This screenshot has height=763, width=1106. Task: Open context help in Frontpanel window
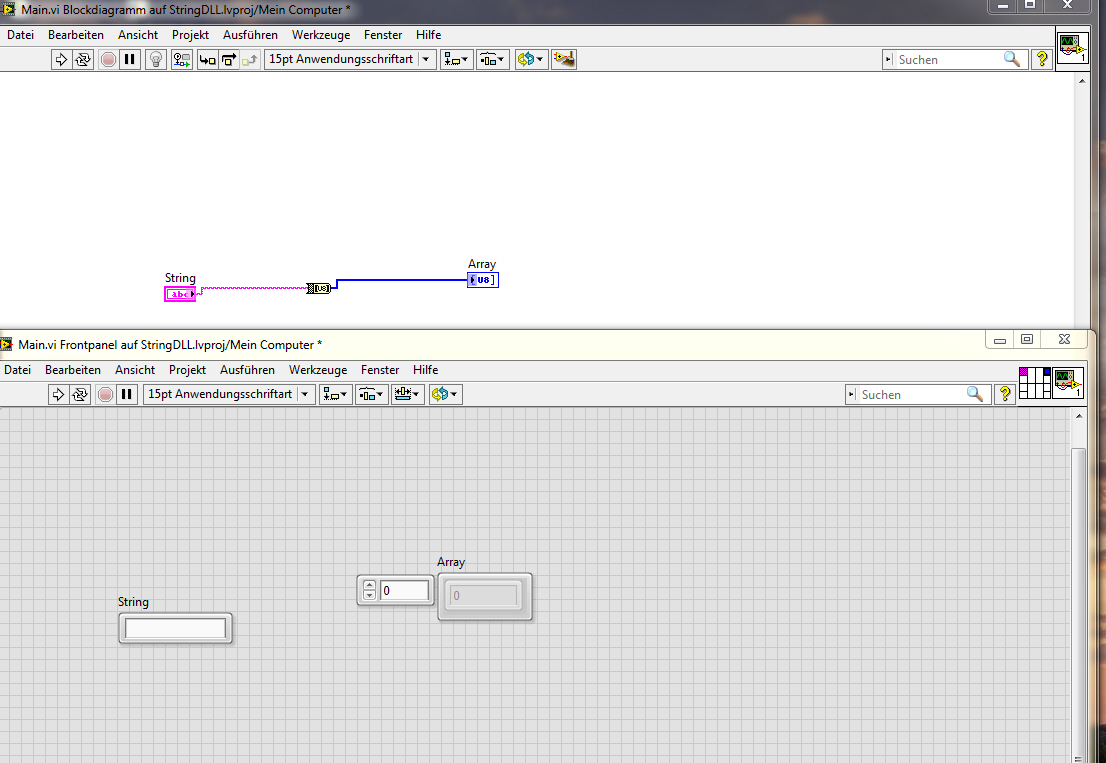(1005, 394)
